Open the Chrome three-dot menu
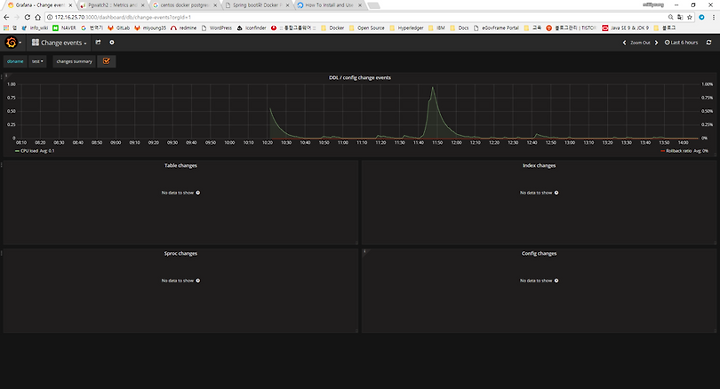Viewport: 720px width, 389px height. 714,17
